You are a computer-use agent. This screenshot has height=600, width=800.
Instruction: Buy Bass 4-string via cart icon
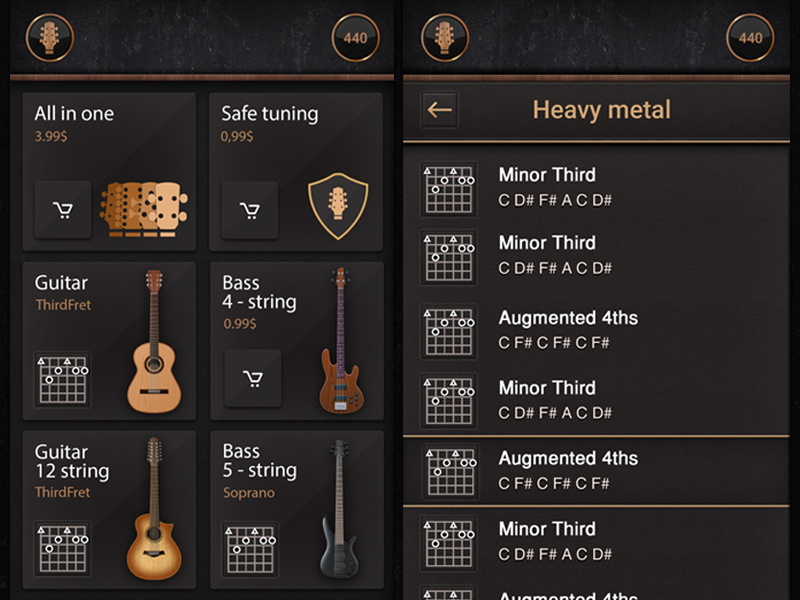pos(252,378)
